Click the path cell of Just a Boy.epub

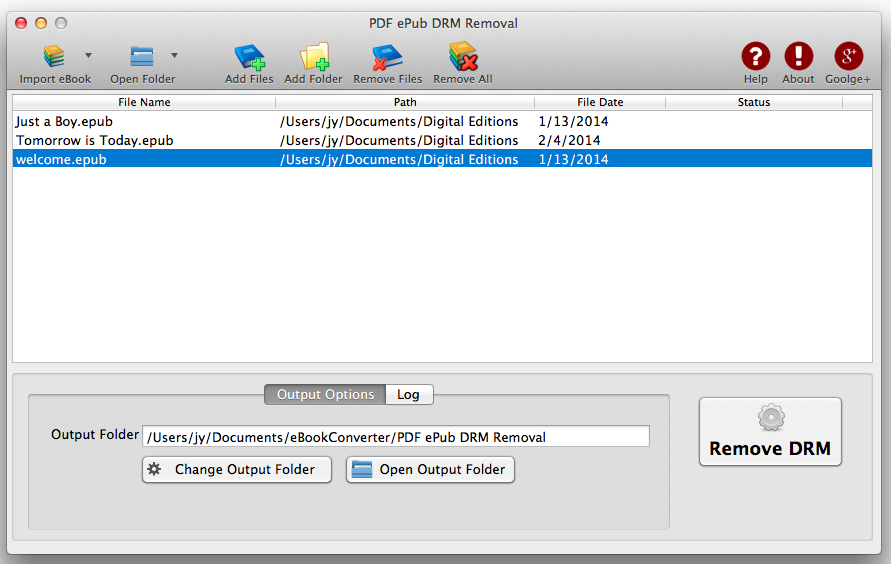coord(399,122)
